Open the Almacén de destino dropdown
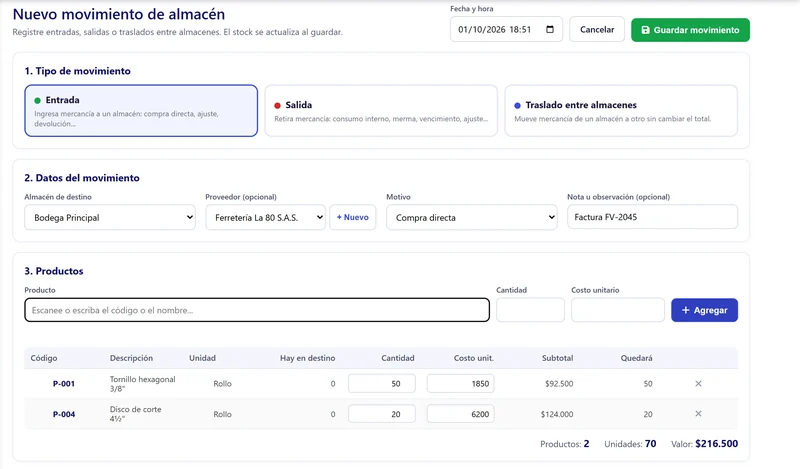The width and height of the screenshot is (800, 469). (110, 217)
